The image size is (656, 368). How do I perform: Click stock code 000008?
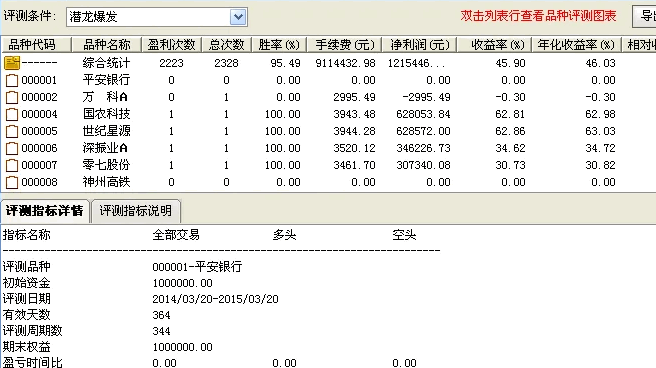click(39, 182)
